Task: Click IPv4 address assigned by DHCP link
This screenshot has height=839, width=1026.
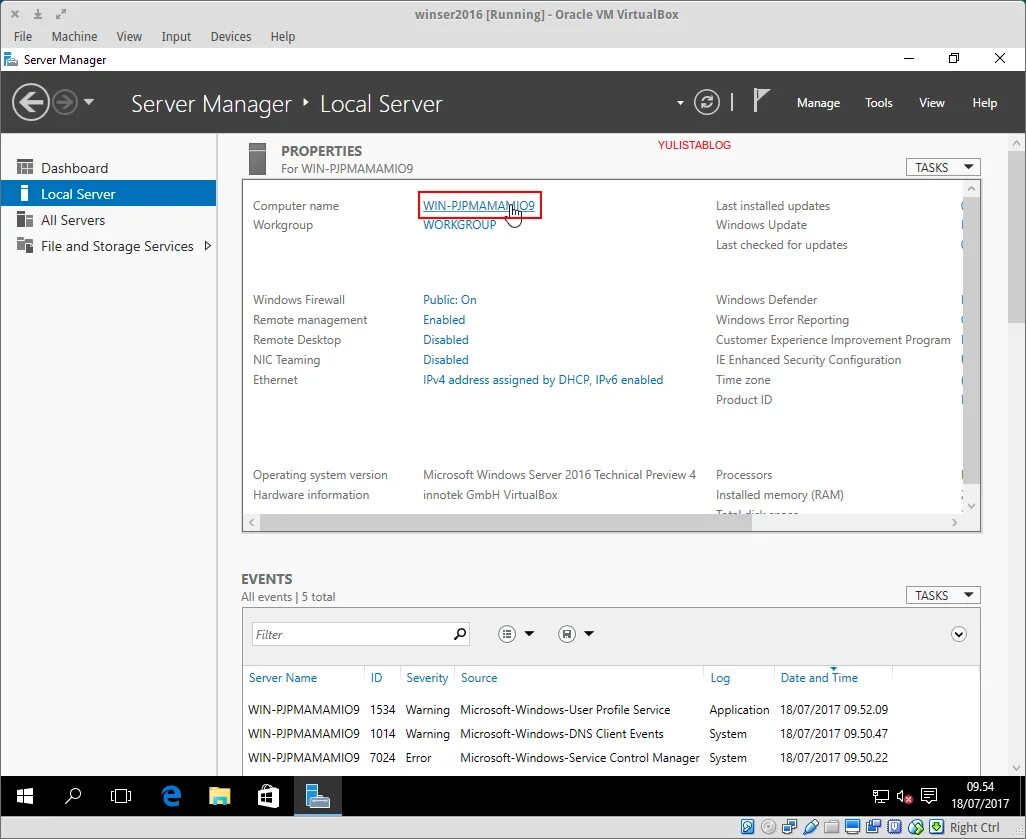Action: pyautogui.click(x=542, y=380)
